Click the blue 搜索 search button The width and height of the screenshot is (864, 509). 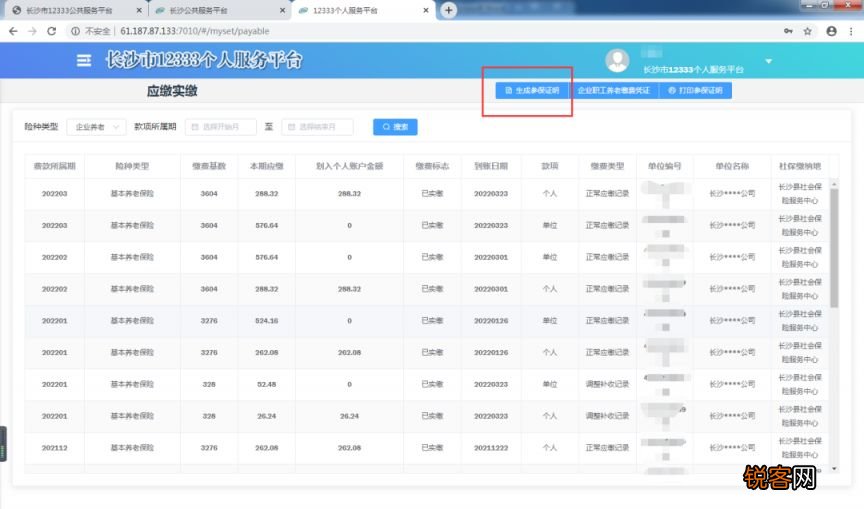pyautogui.click(x=395, y=127)
